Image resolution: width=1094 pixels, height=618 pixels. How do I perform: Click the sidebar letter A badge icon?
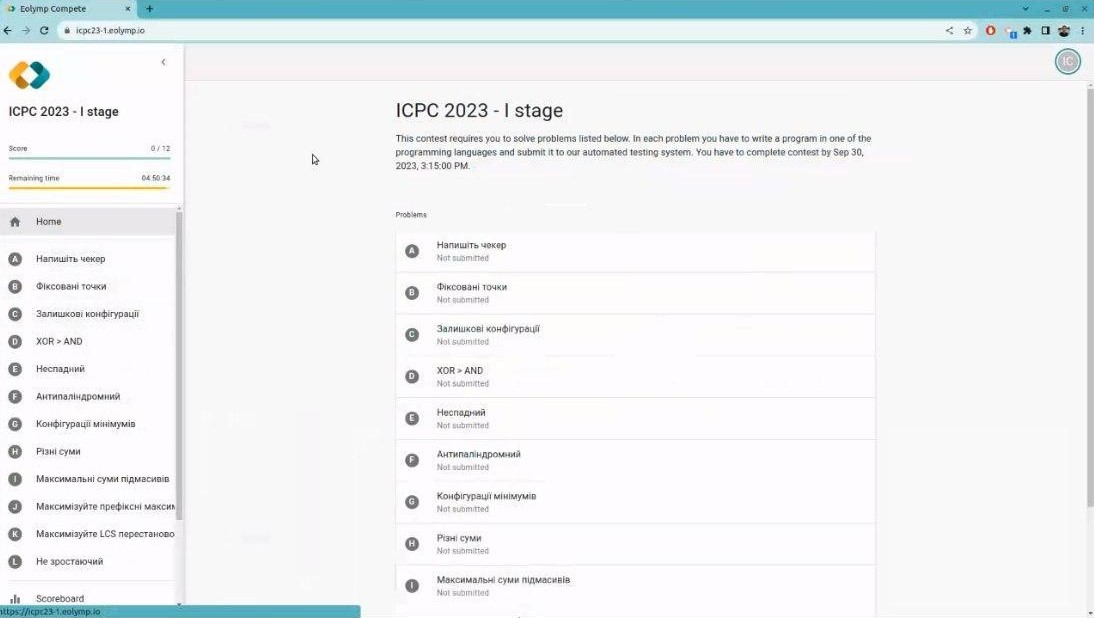coord(15,259)
